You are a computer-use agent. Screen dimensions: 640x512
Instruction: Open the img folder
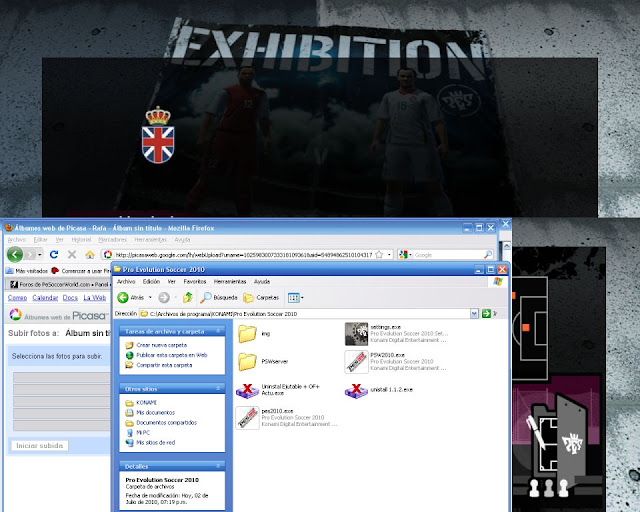coord(247,333)
